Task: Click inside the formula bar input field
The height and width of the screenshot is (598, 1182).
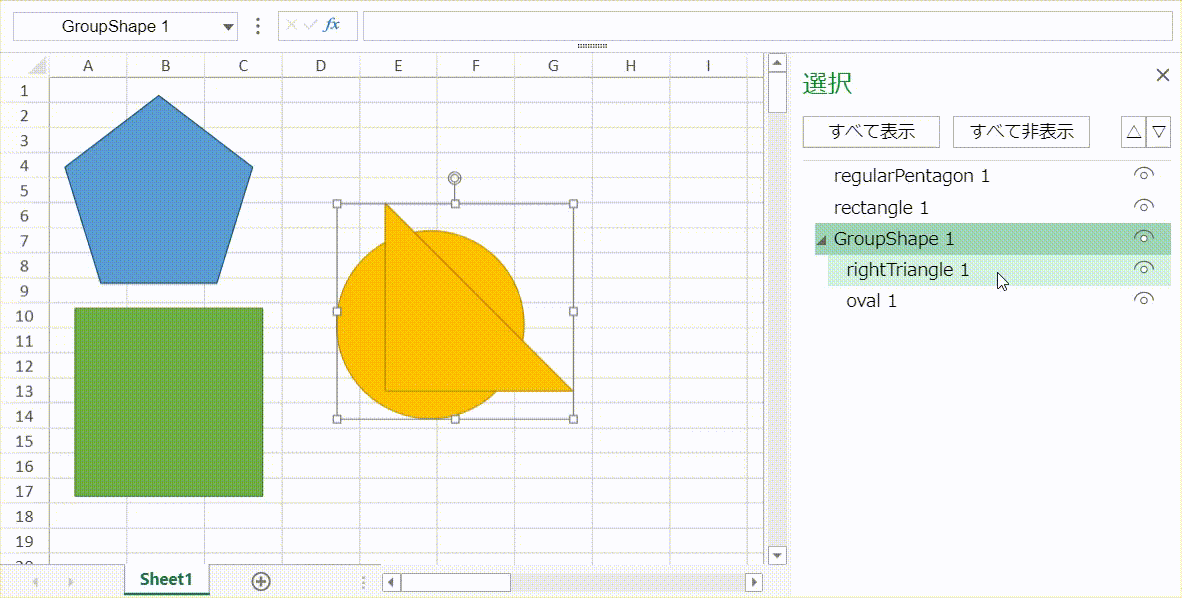Action: tap(766, 26)
